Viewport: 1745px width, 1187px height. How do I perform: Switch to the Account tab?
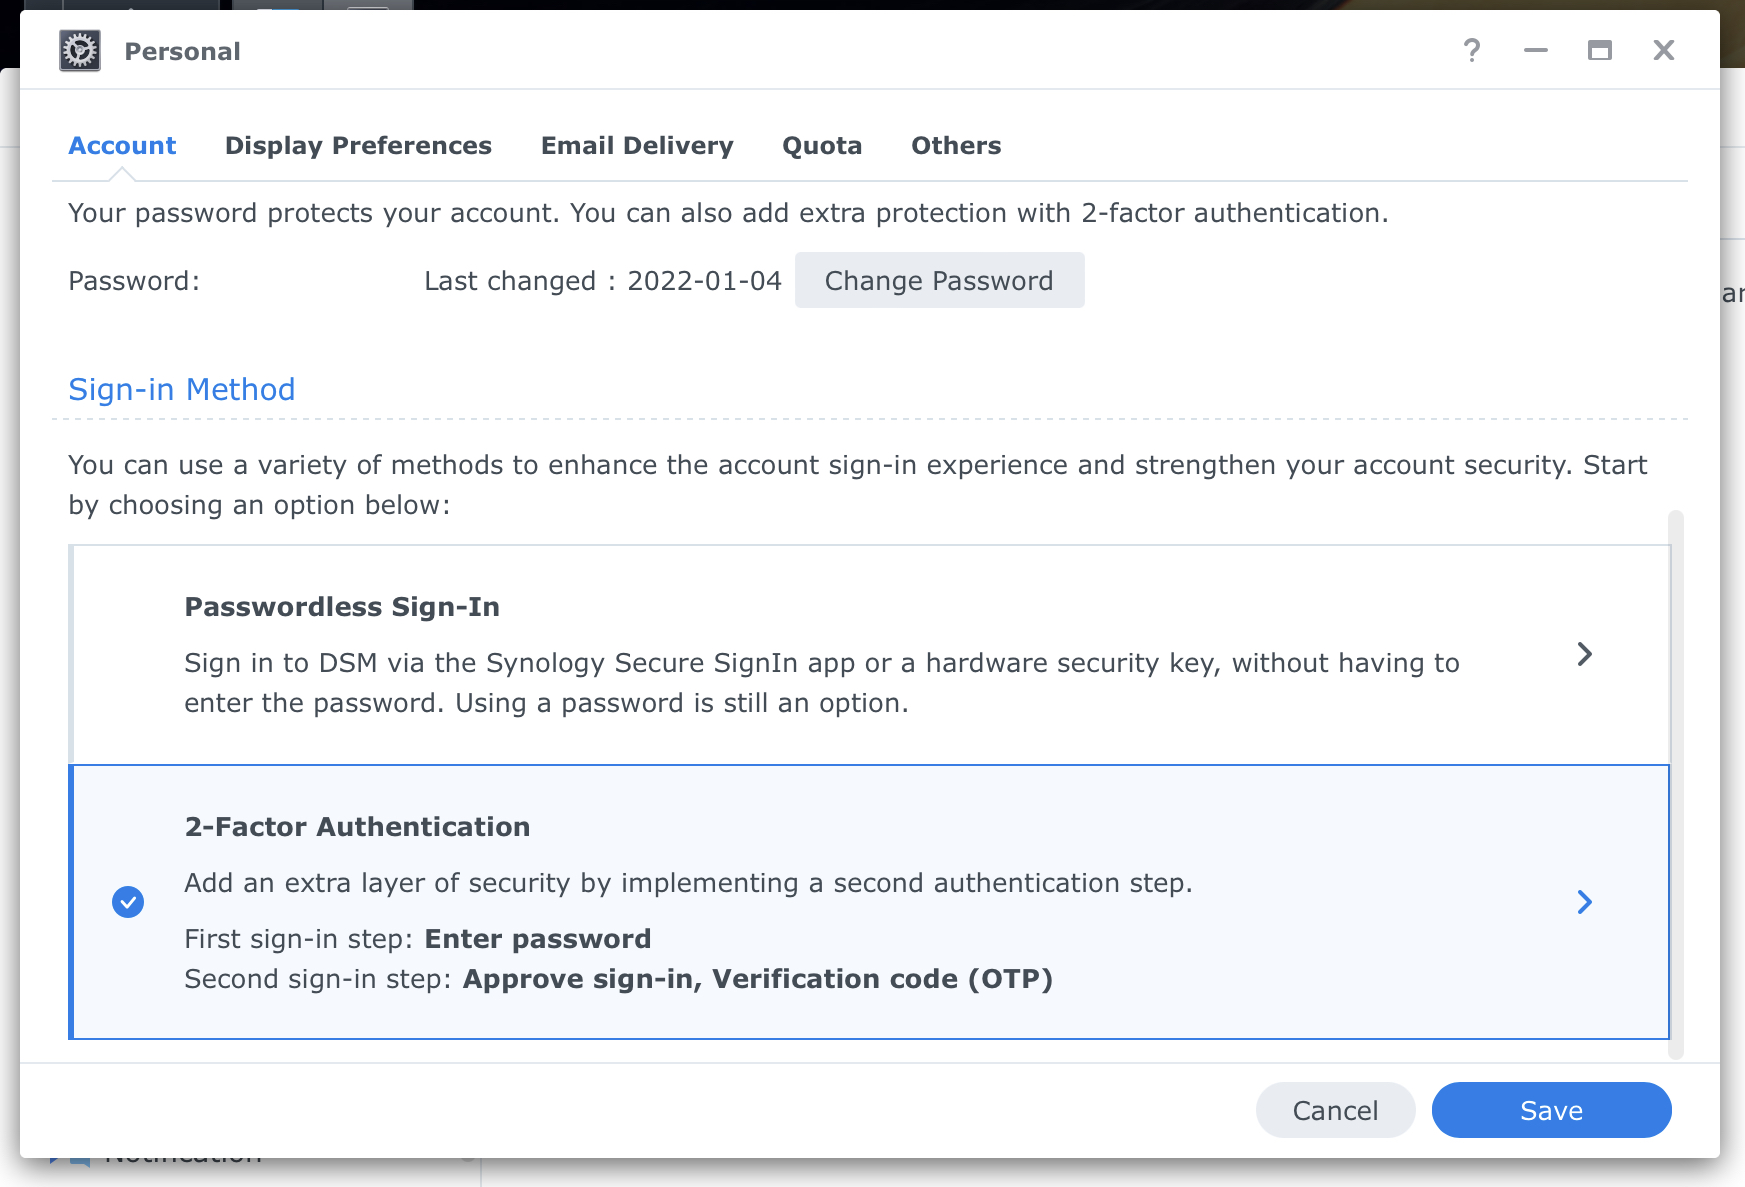pos(122,146)
